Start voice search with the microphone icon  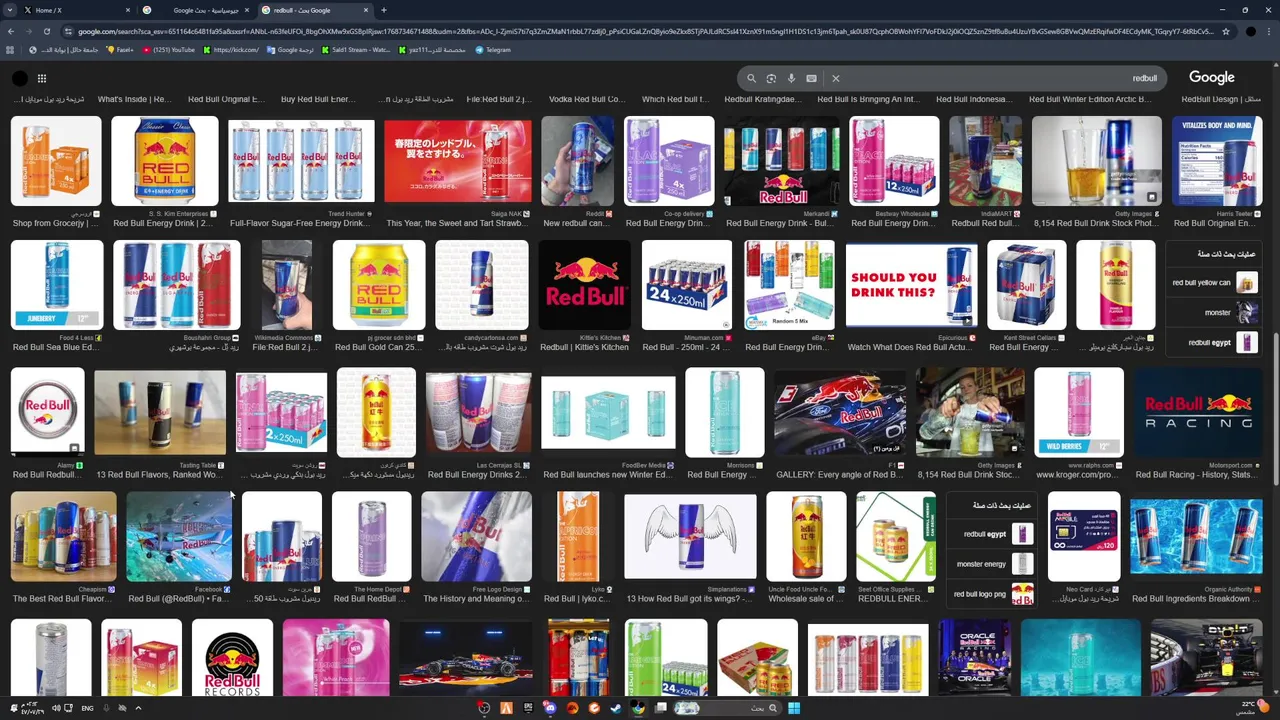(791, 78)
